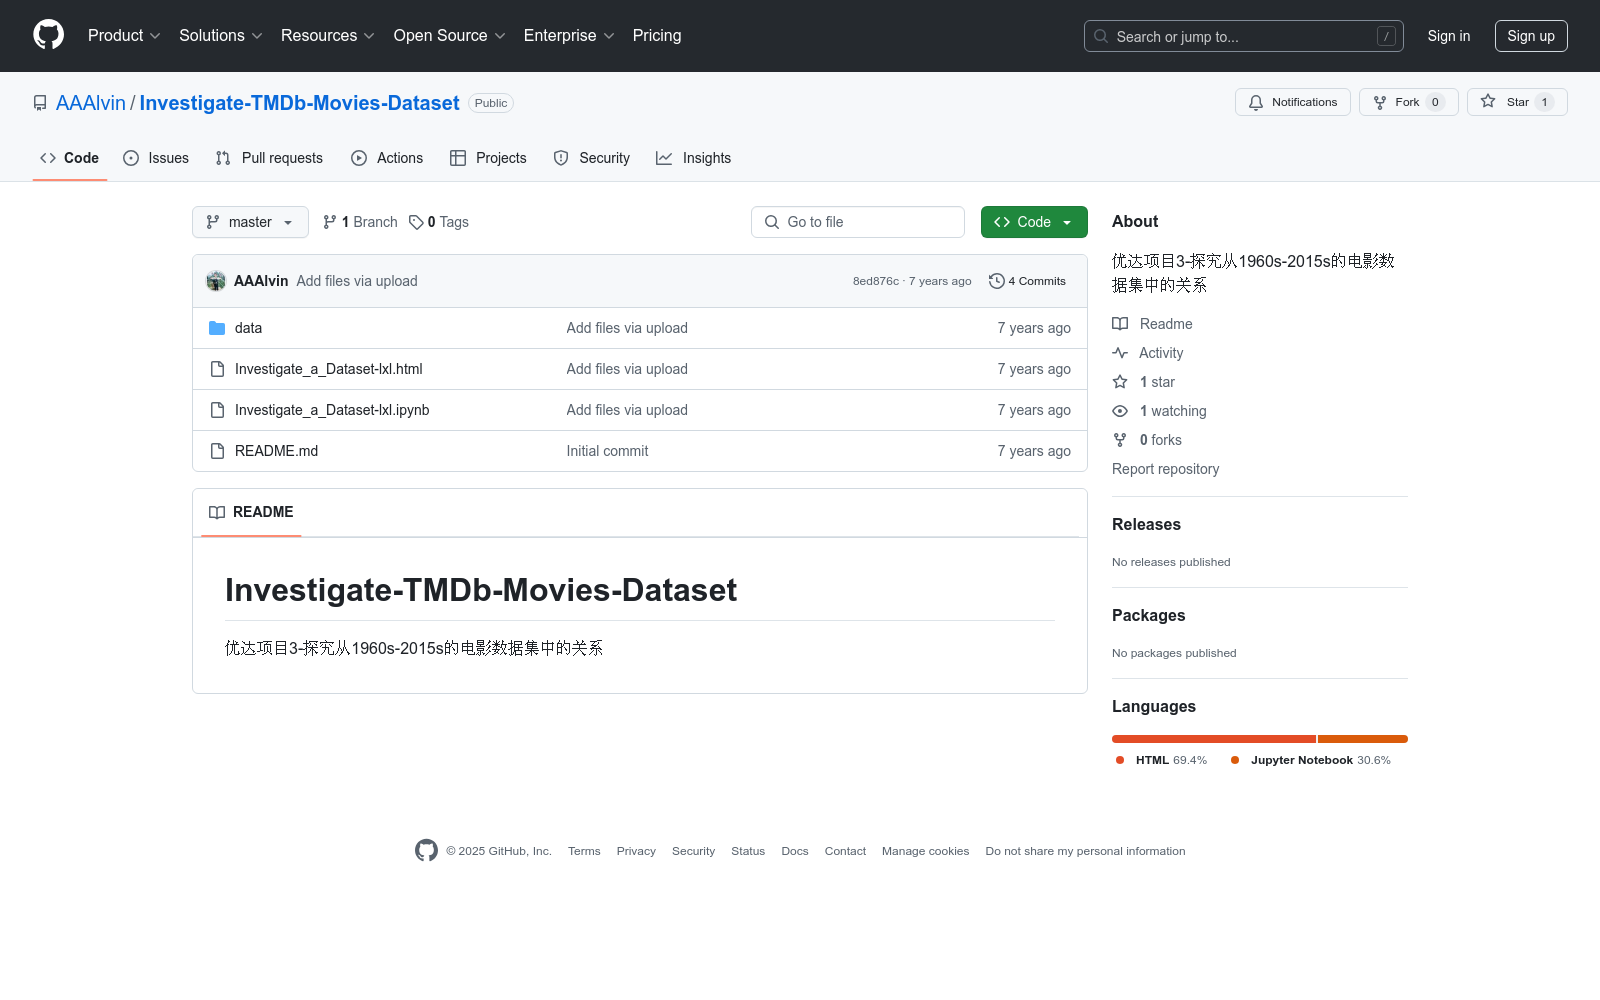Click the Search or jump to field
1600x1000 pixels.
click(1244, 36)
